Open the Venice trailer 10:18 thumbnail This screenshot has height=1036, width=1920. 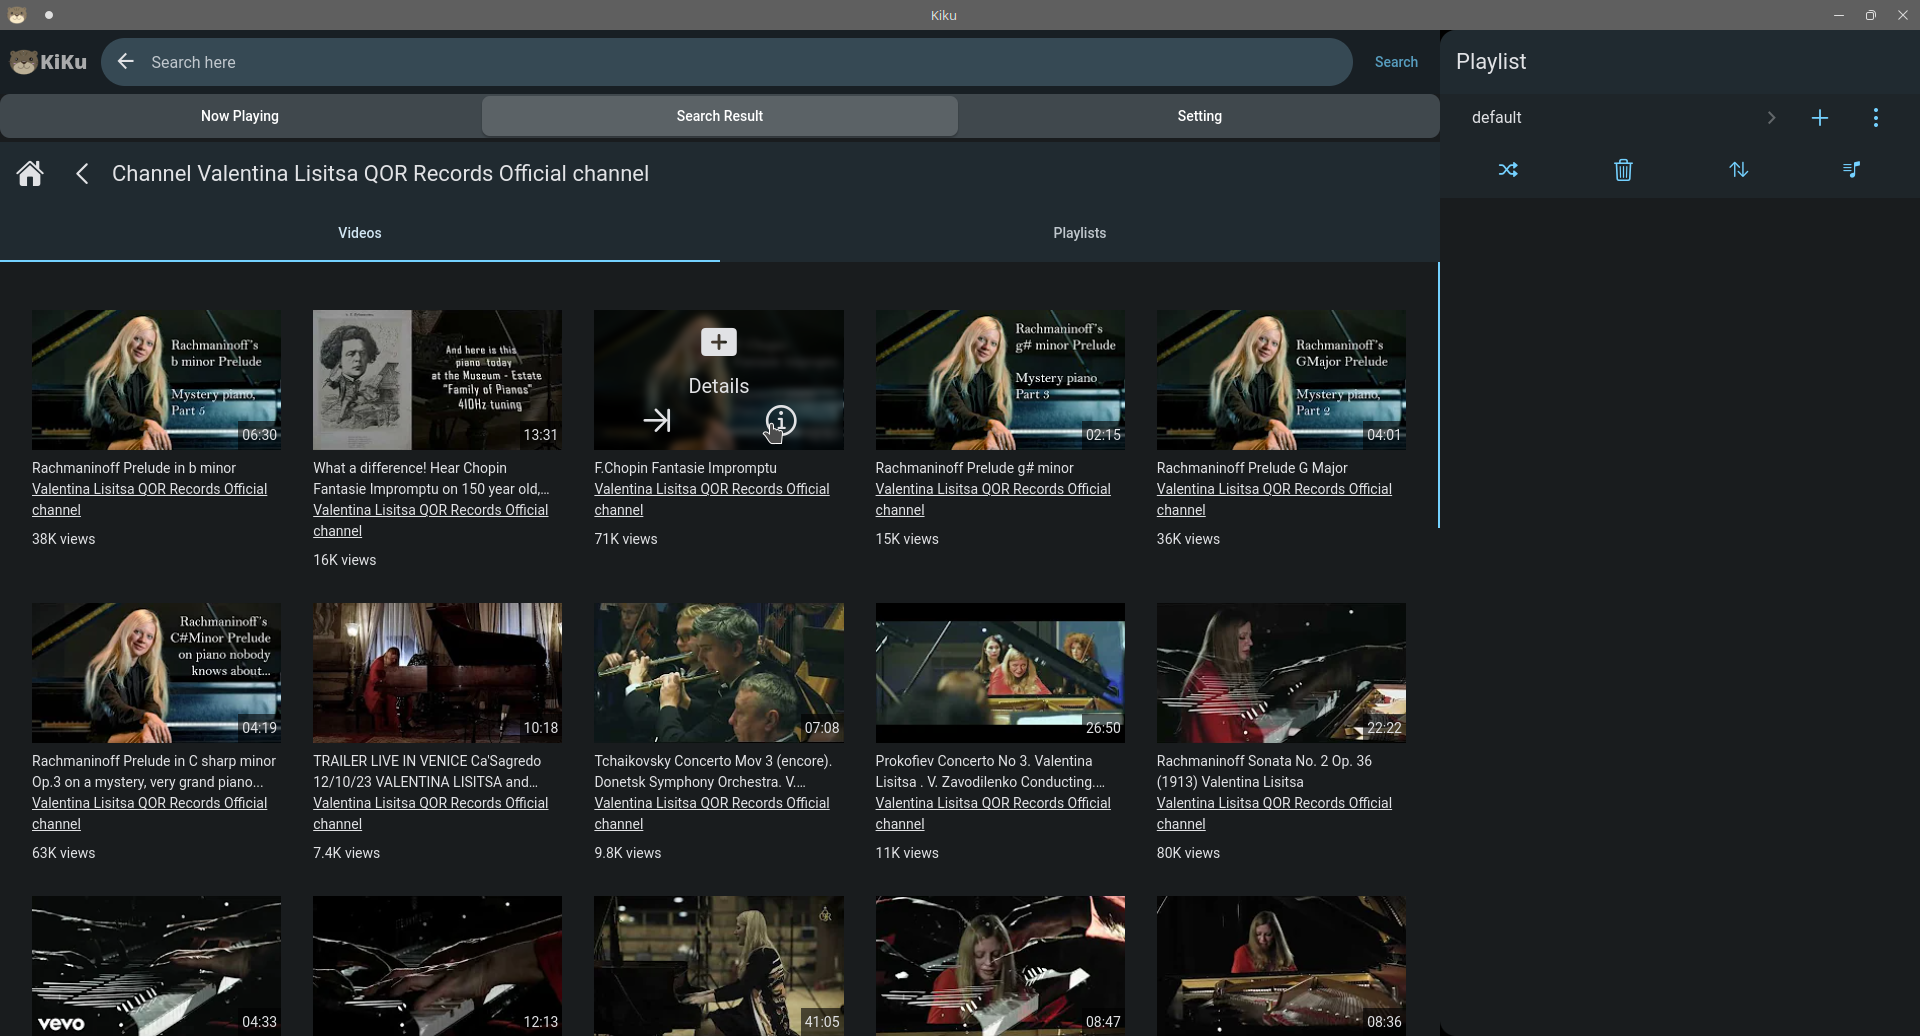(437, 673)
